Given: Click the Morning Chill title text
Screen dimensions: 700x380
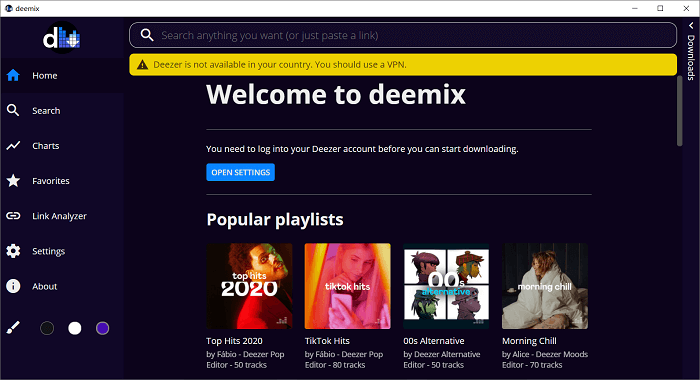Looking at the screenshot, I should pyautogui.click(x=529, y=341).
